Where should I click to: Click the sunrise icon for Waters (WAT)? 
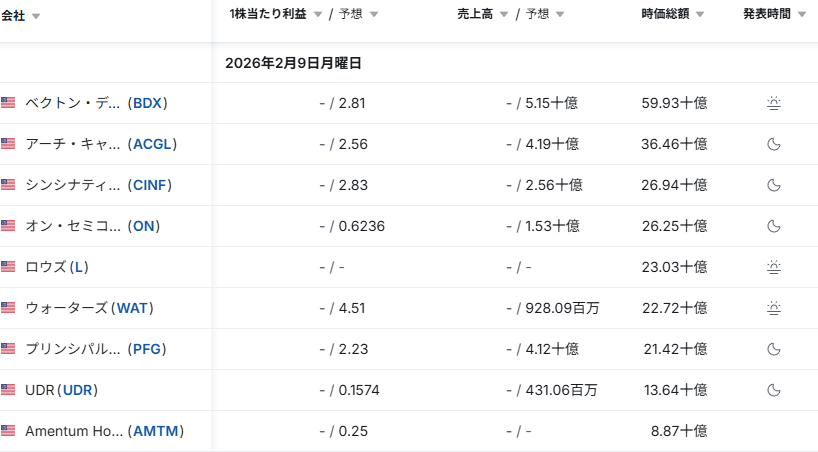click(x=773, y=308)
